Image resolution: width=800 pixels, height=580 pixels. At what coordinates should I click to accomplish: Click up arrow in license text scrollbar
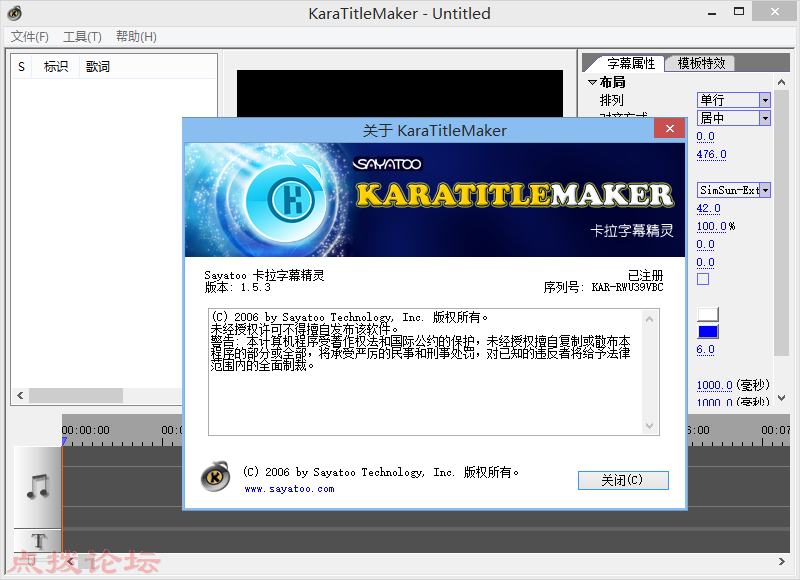[x=649, y=319]
